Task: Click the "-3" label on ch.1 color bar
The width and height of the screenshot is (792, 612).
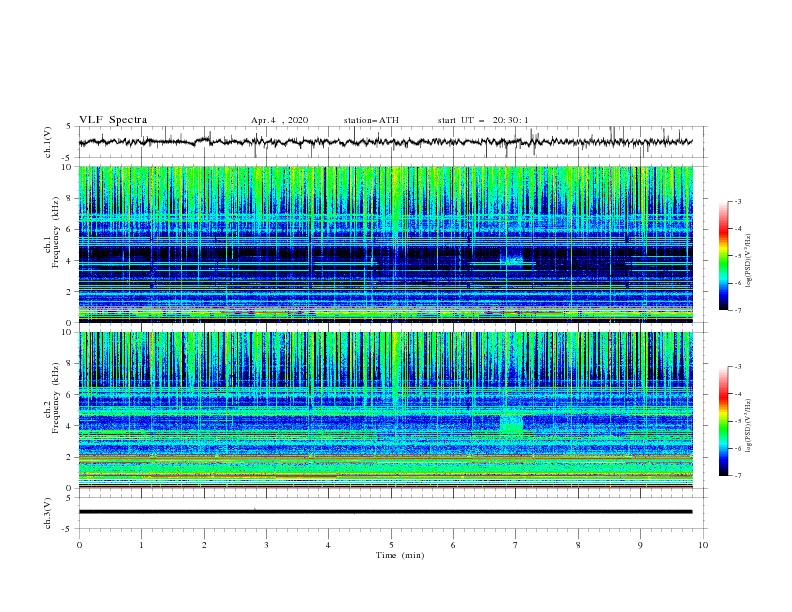Action: [x=737, y=201]
